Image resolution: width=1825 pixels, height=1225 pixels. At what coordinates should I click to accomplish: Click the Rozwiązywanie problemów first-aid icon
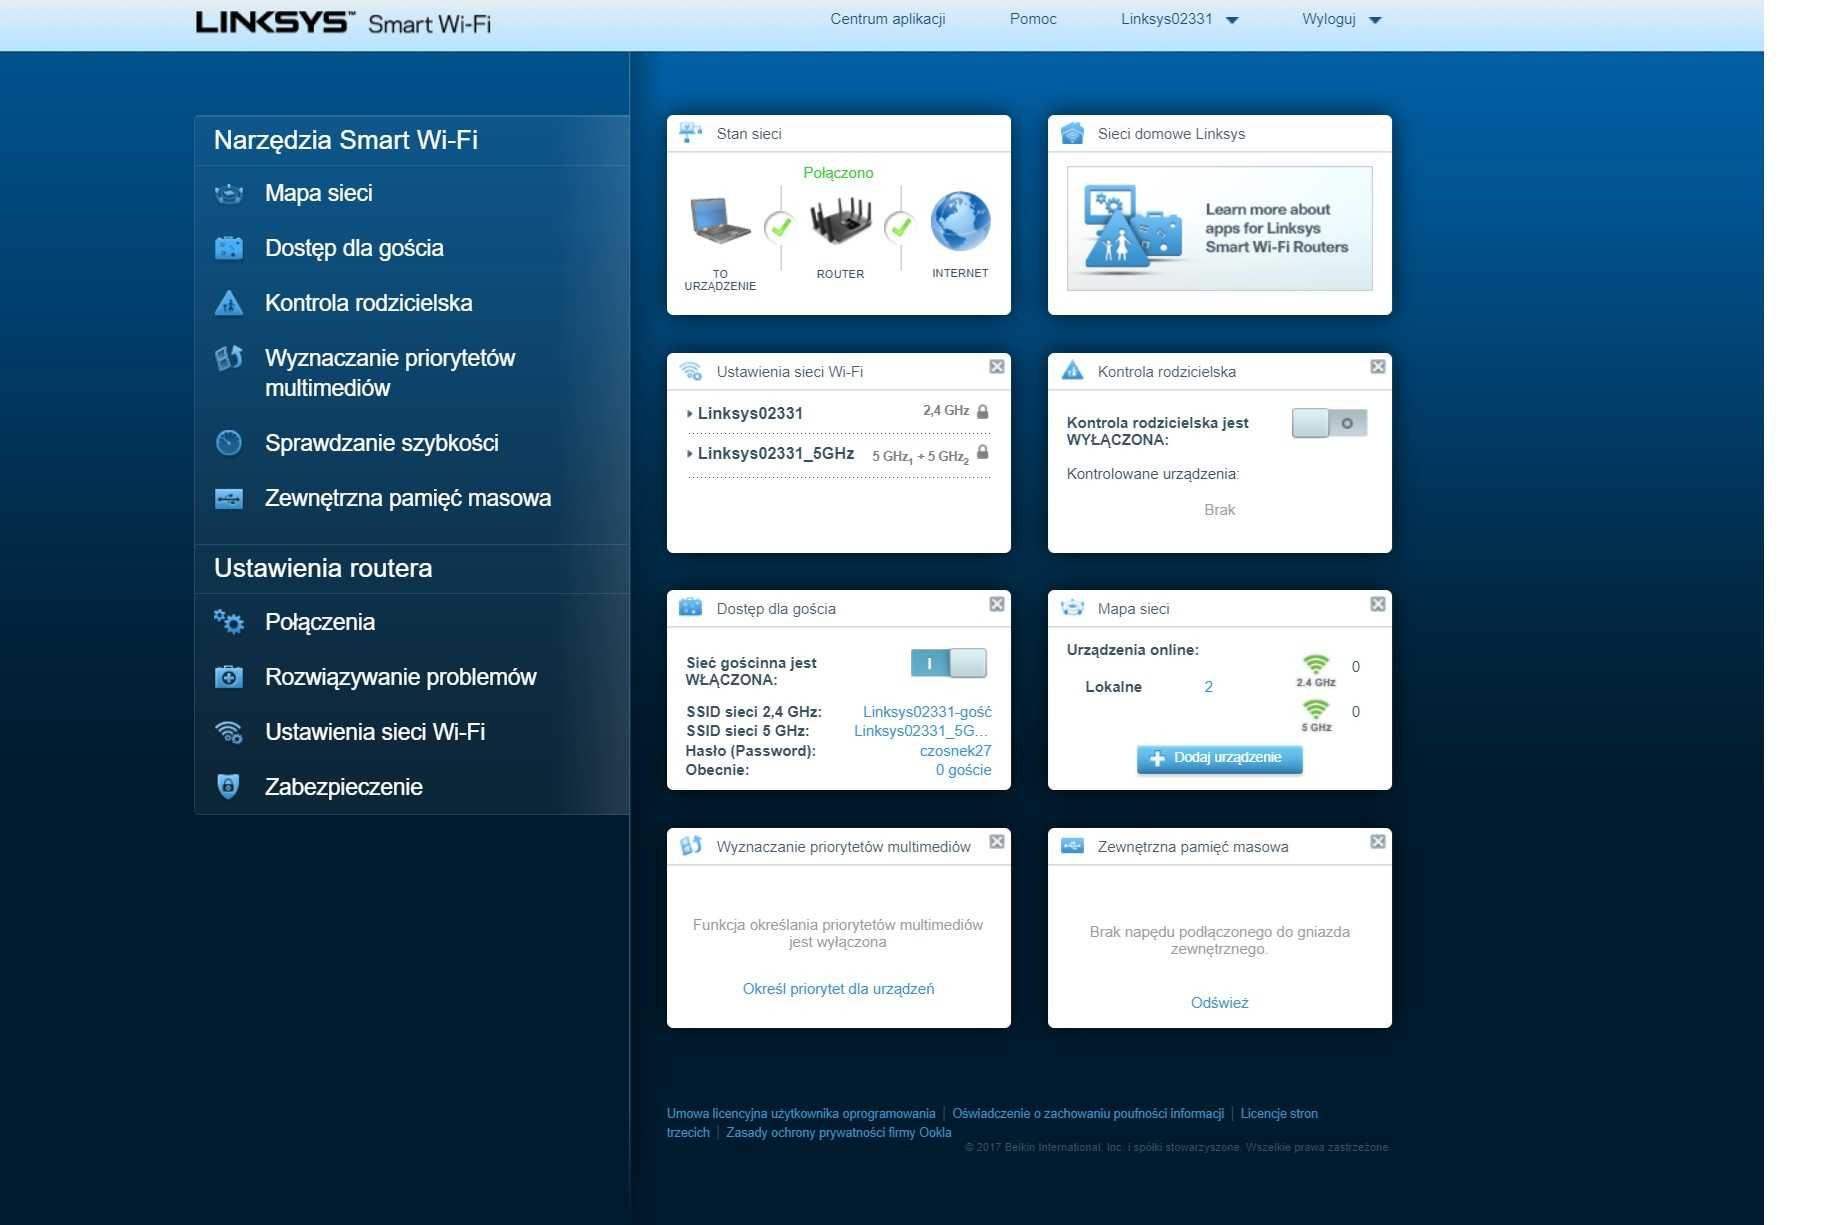click(x=229, y=677)
